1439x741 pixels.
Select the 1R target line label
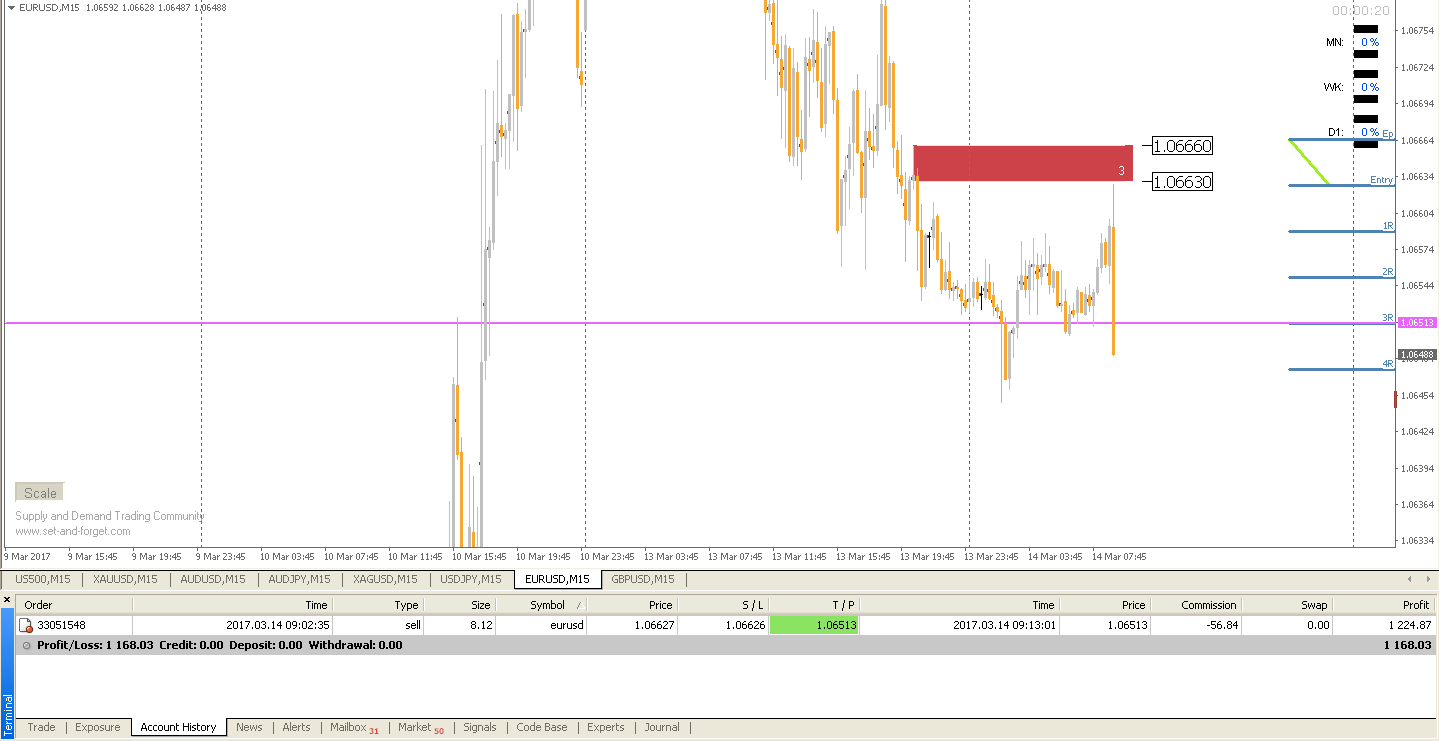[x=1388, y=226]
